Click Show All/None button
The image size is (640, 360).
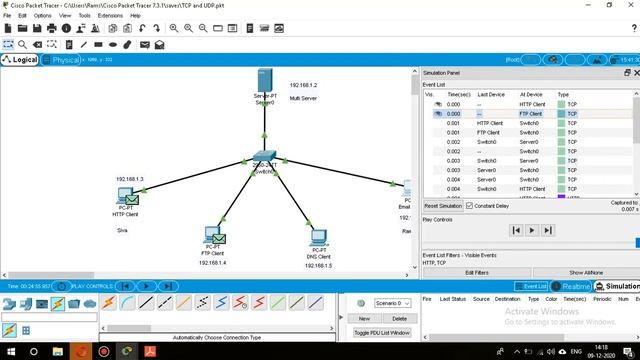586,273
